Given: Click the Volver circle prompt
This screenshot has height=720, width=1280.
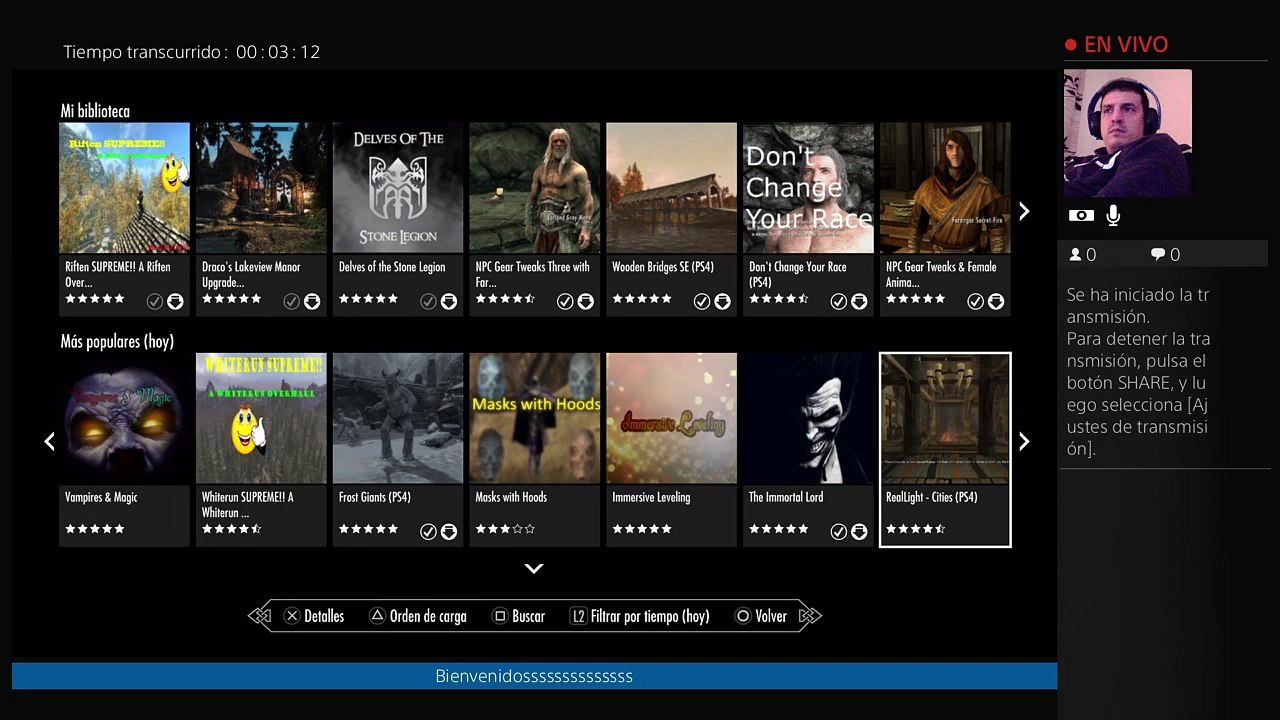Looking at the screenshot, I should [761, 616].
